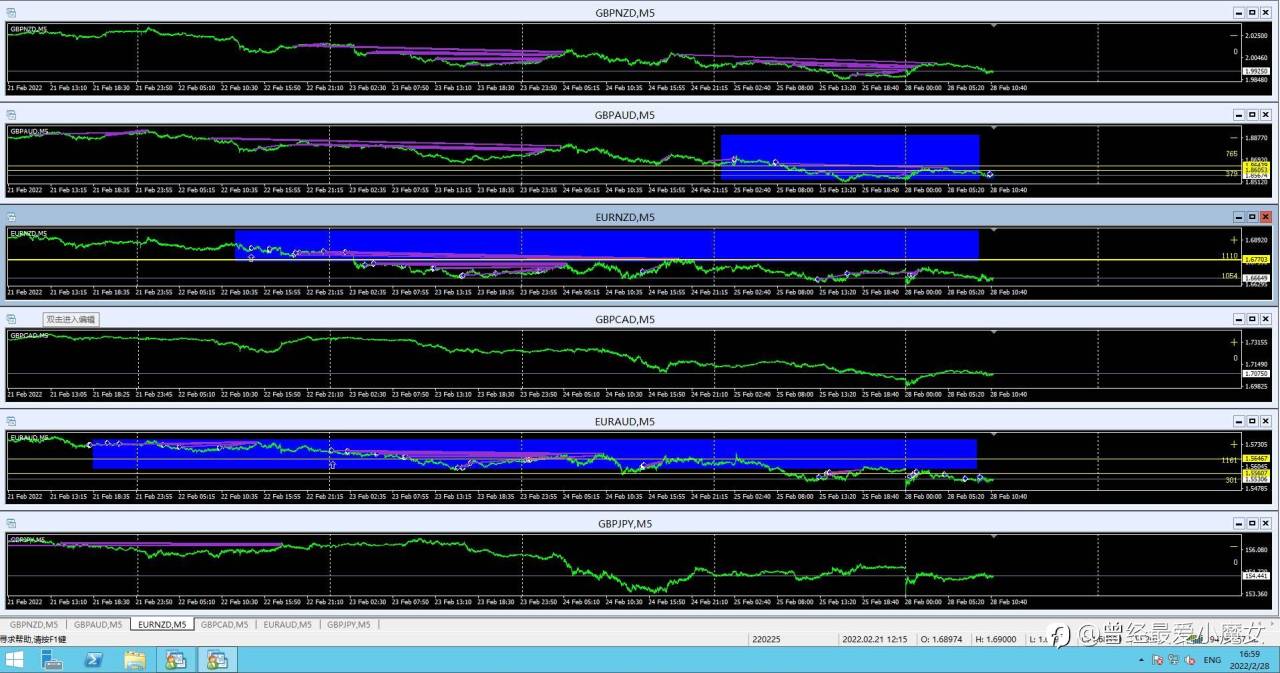Open the ENG input language selector
This screenshot has width=1280, height=673.
point(1212,660)
